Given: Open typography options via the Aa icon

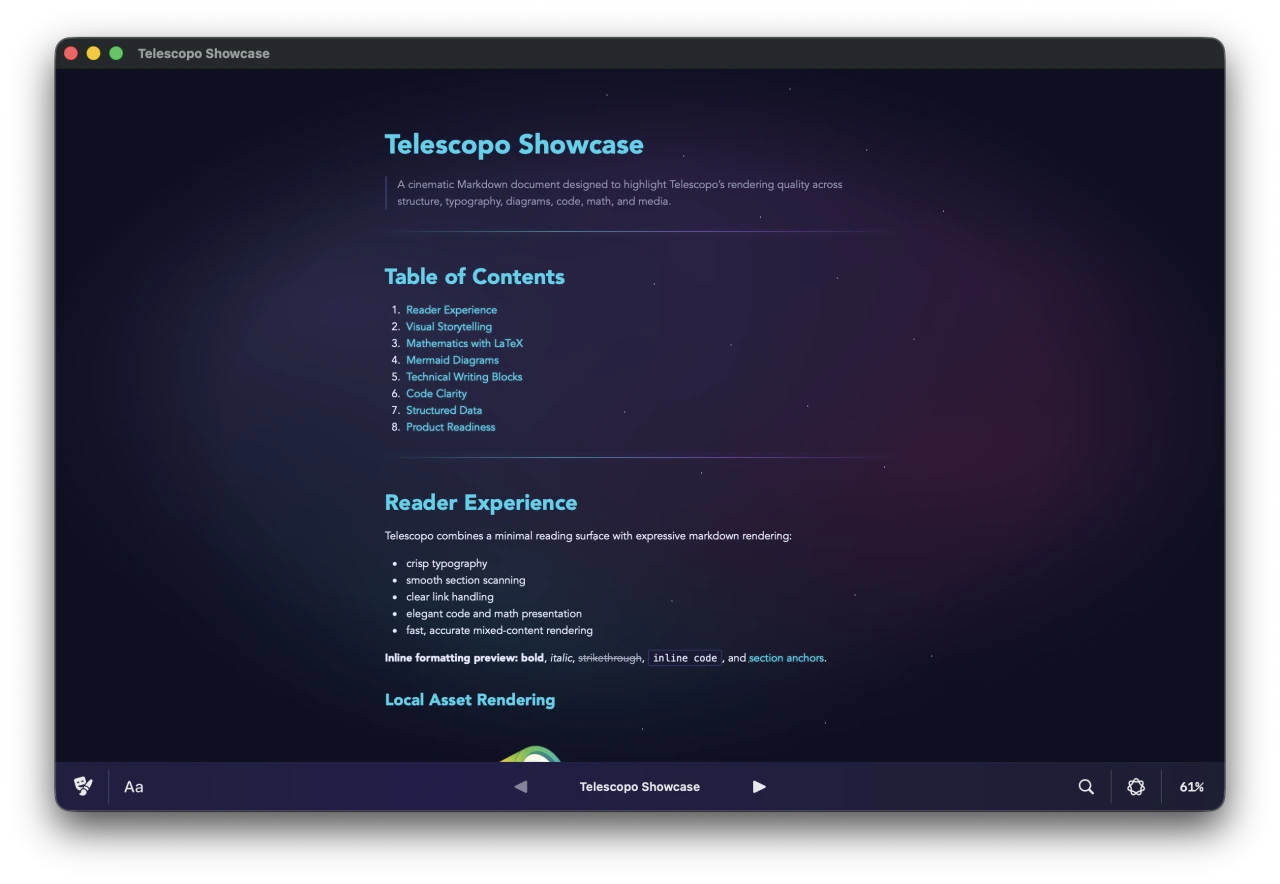Looking at the screenshot, I should pos(133,787).
